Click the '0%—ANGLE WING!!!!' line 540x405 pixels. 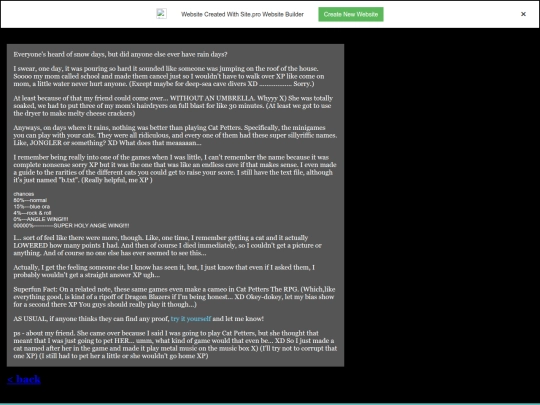pyautogui.click(x=41, y=219)
